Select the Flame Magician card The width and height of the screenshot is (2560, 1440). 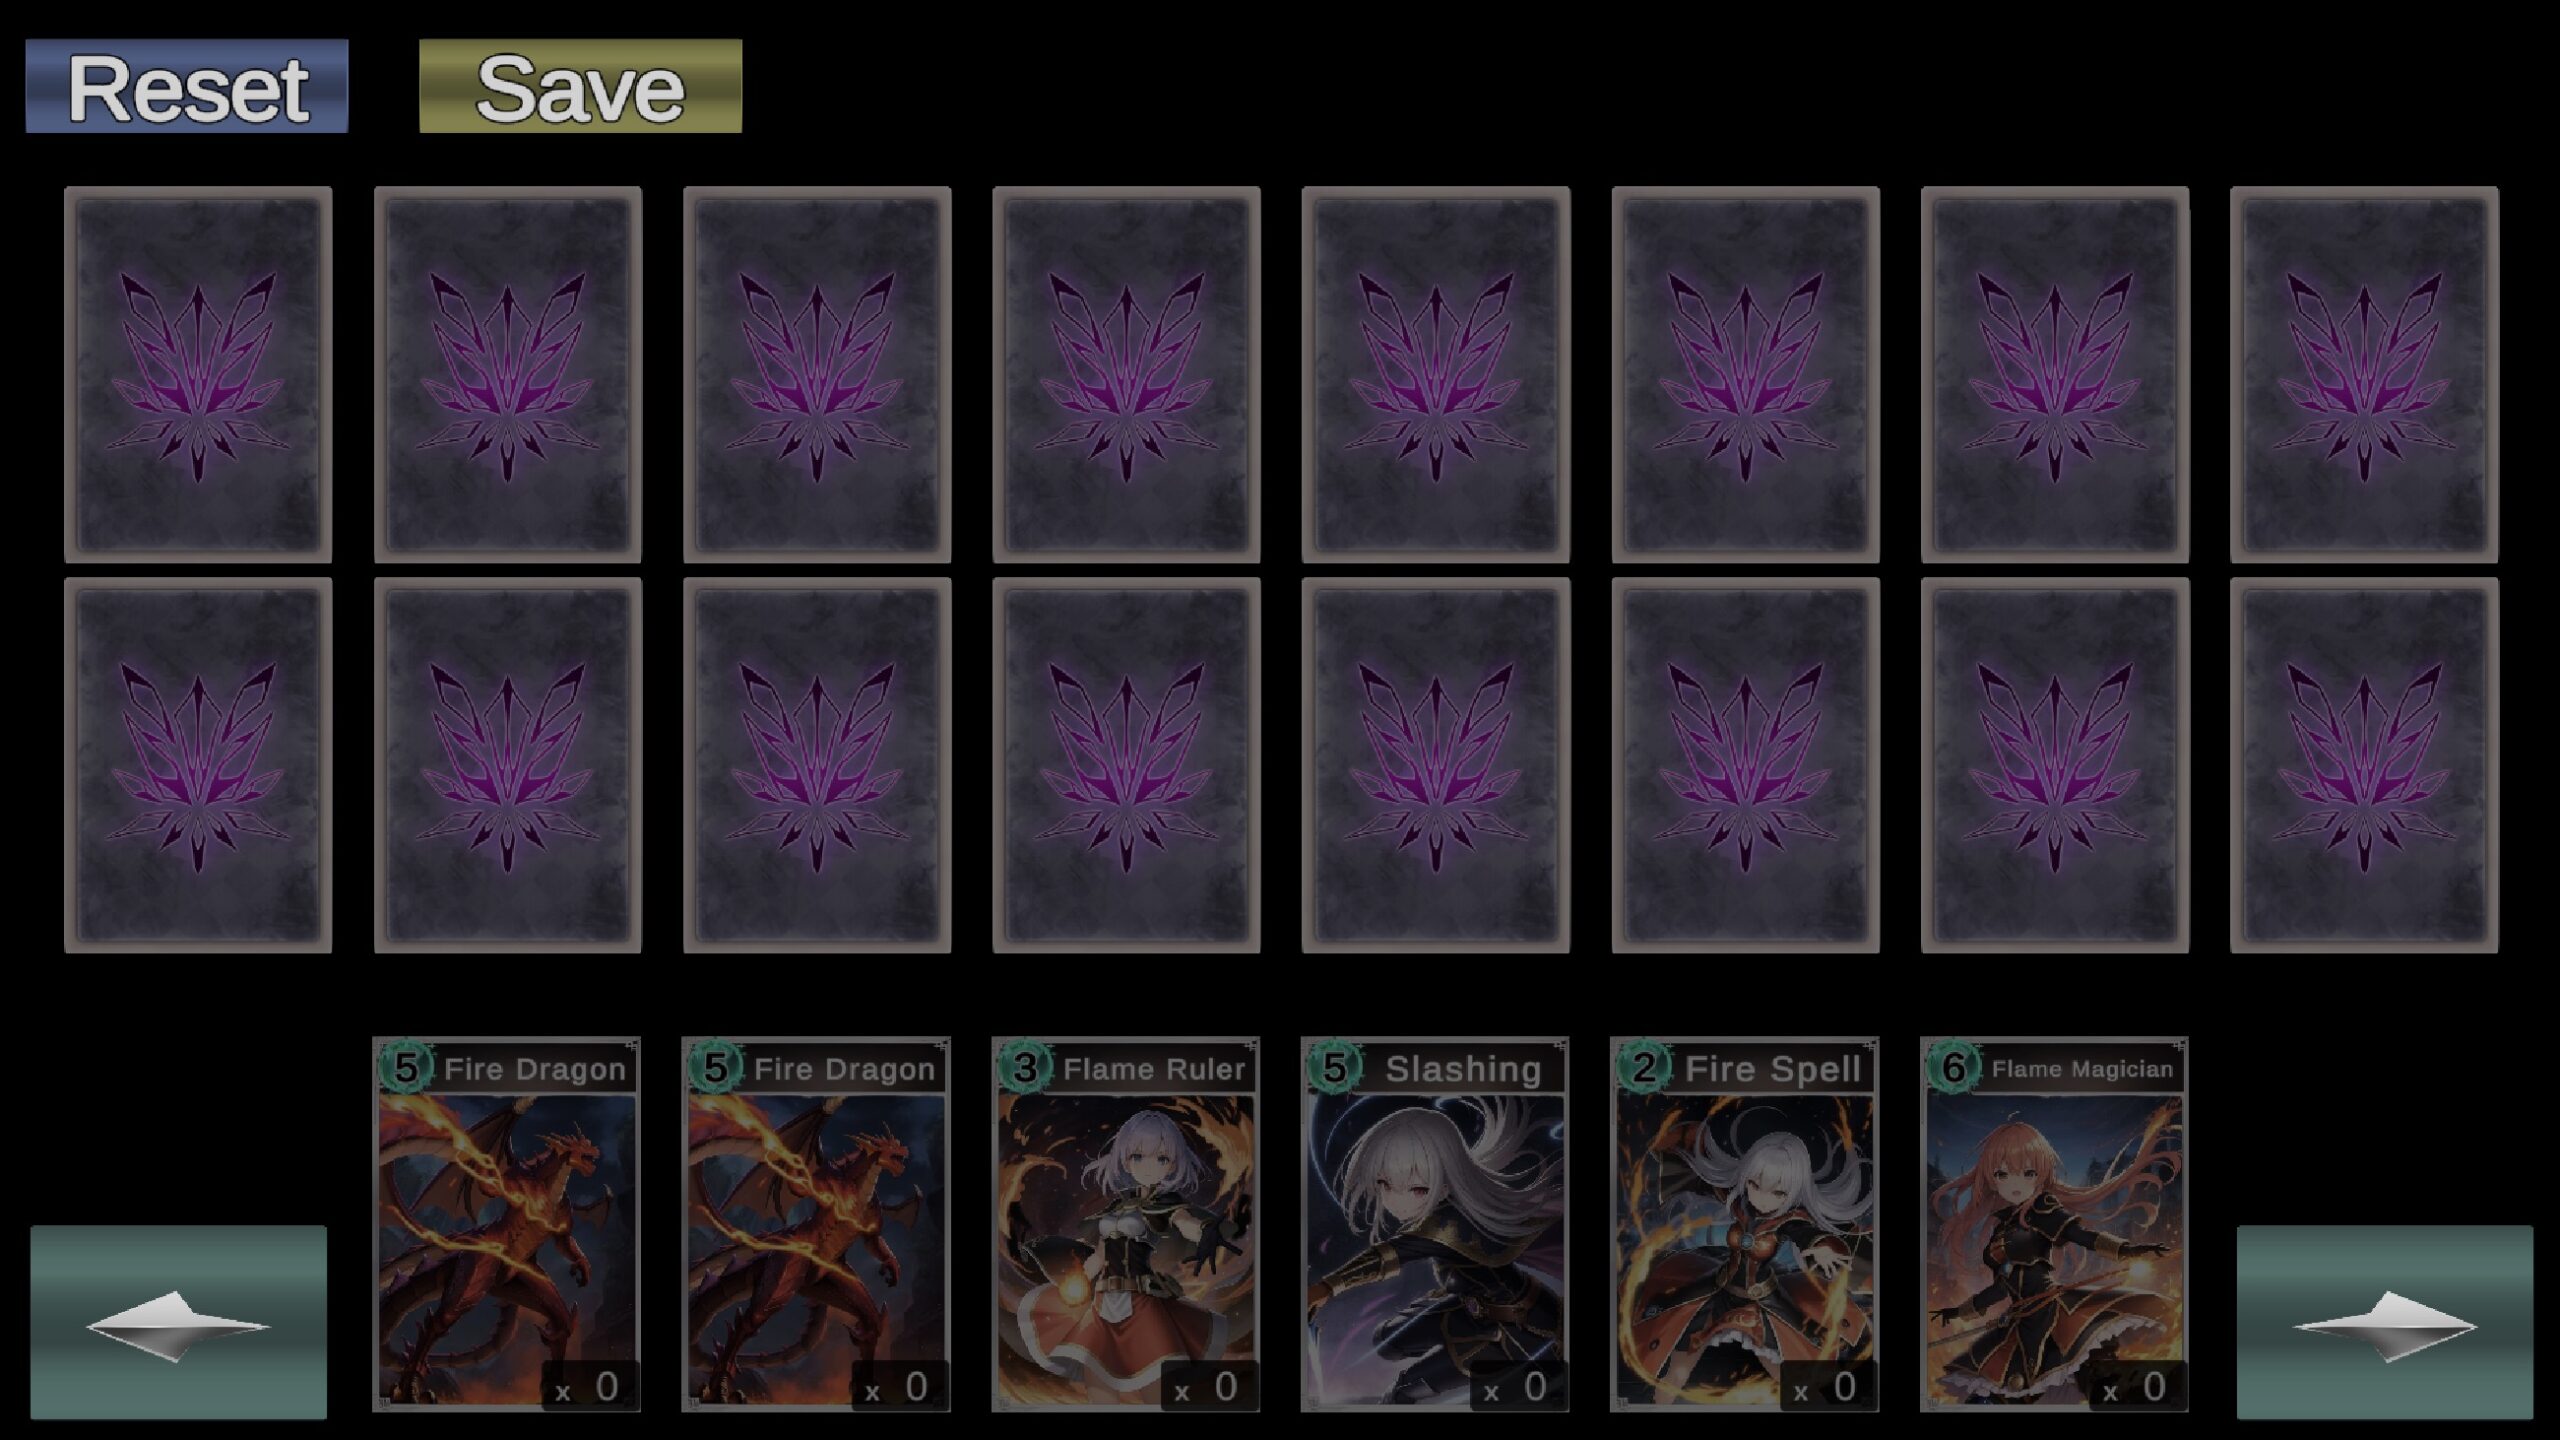(x=2054, y=1224)
